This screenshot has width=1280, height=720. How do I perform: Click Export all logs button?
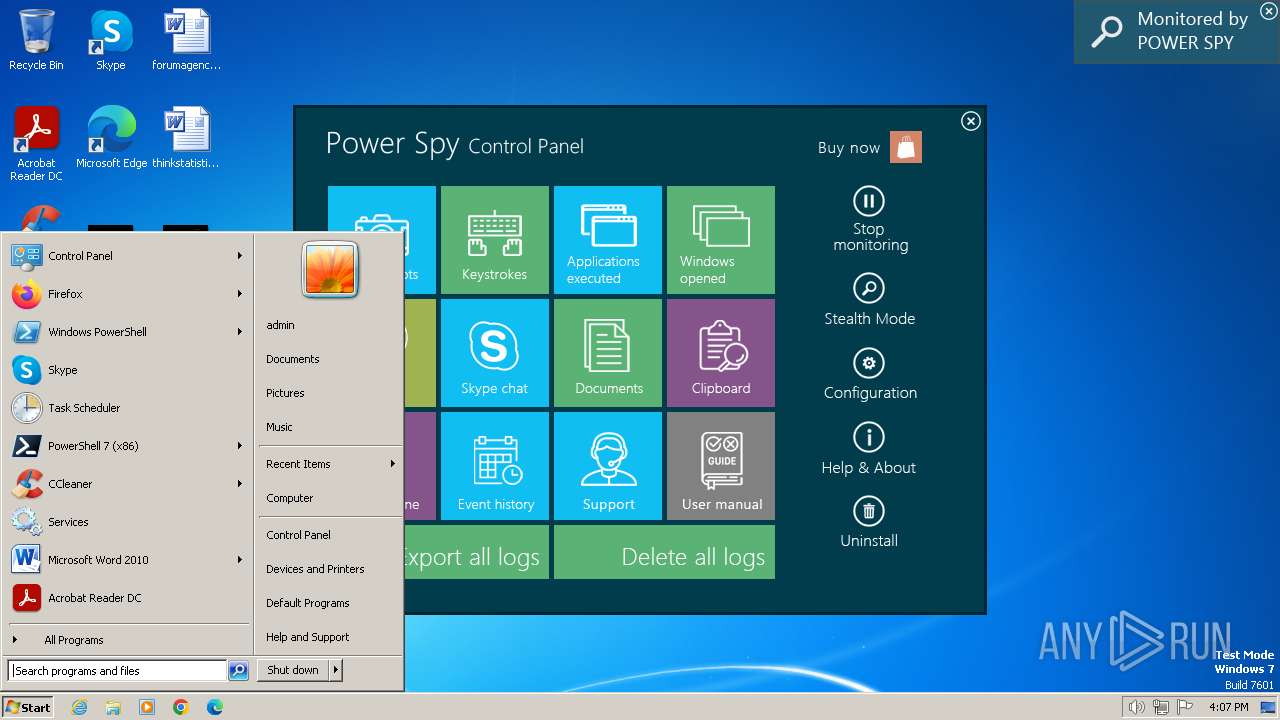point(476,552)
